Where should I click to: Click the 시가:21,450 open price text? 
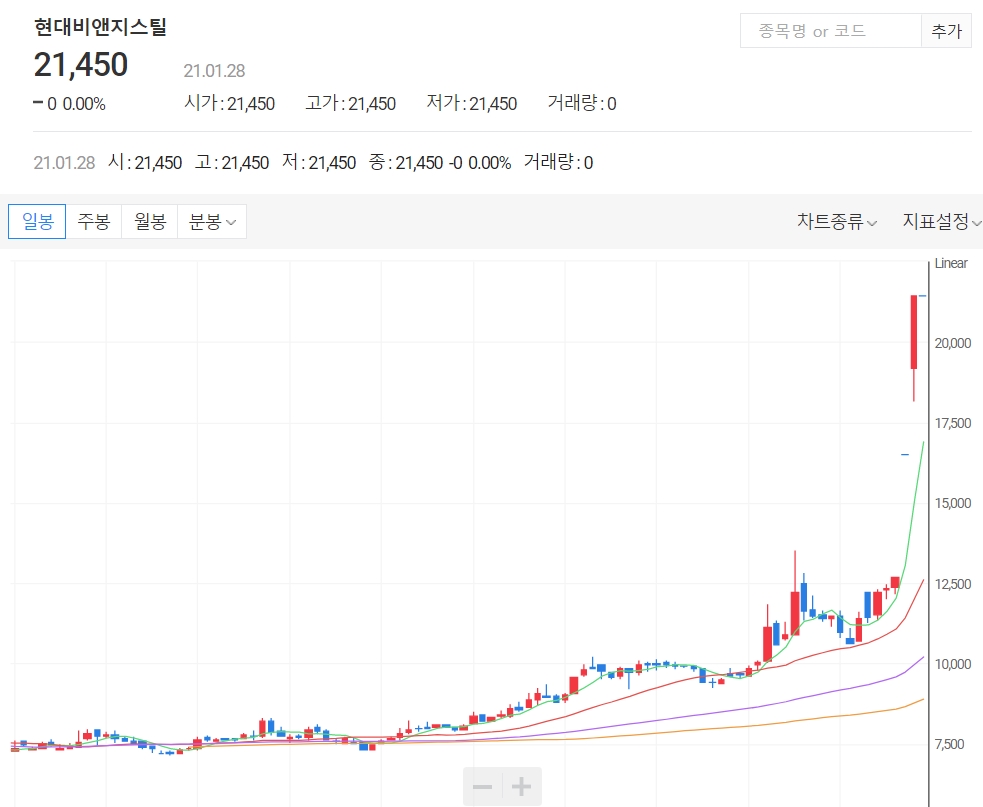point(229,103)
